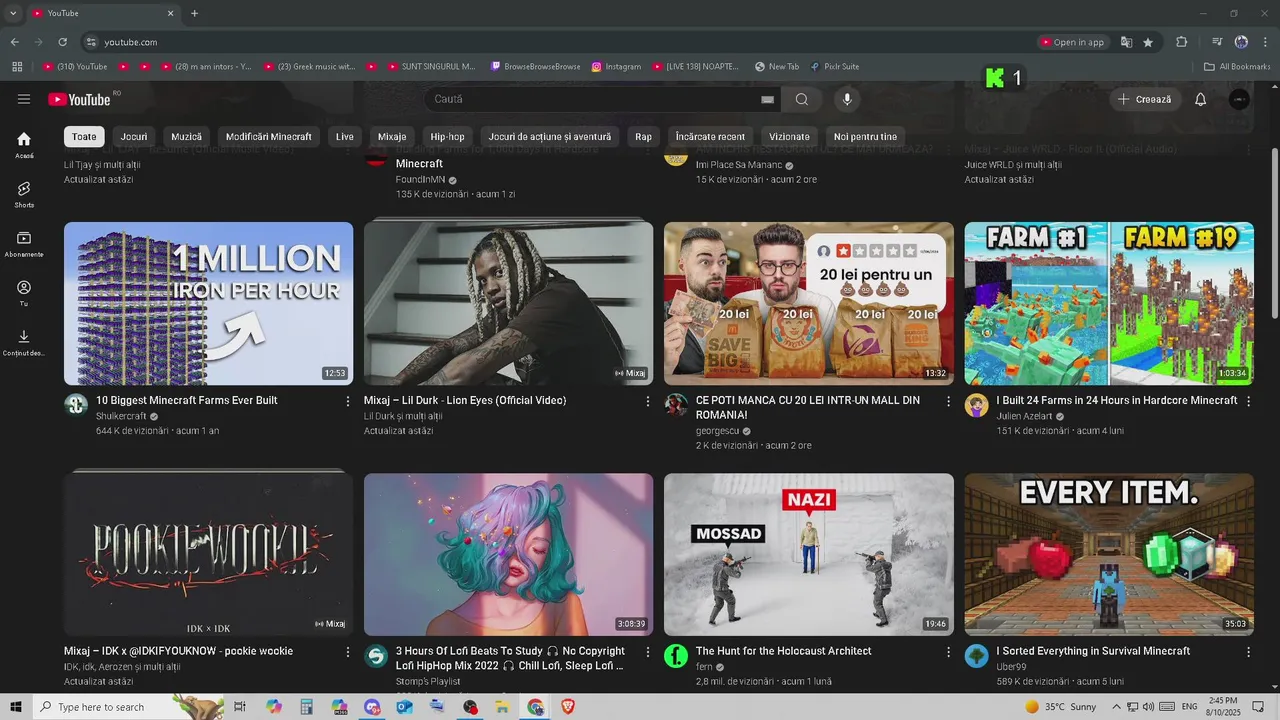The width and height of the screenshot is (1280, 720).
Task: Select the Hip-hop filter chip
Action: [x=447, y=137]
